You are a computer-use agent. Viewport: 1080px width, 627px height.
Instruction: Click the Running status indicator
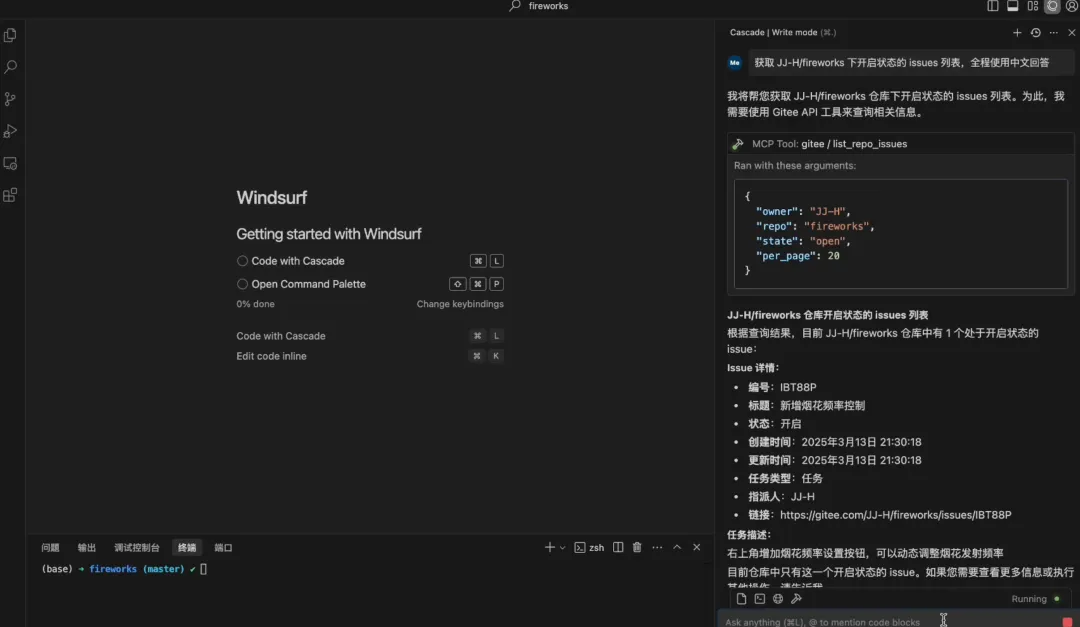pyautogui.click(x=1035, y=599)
